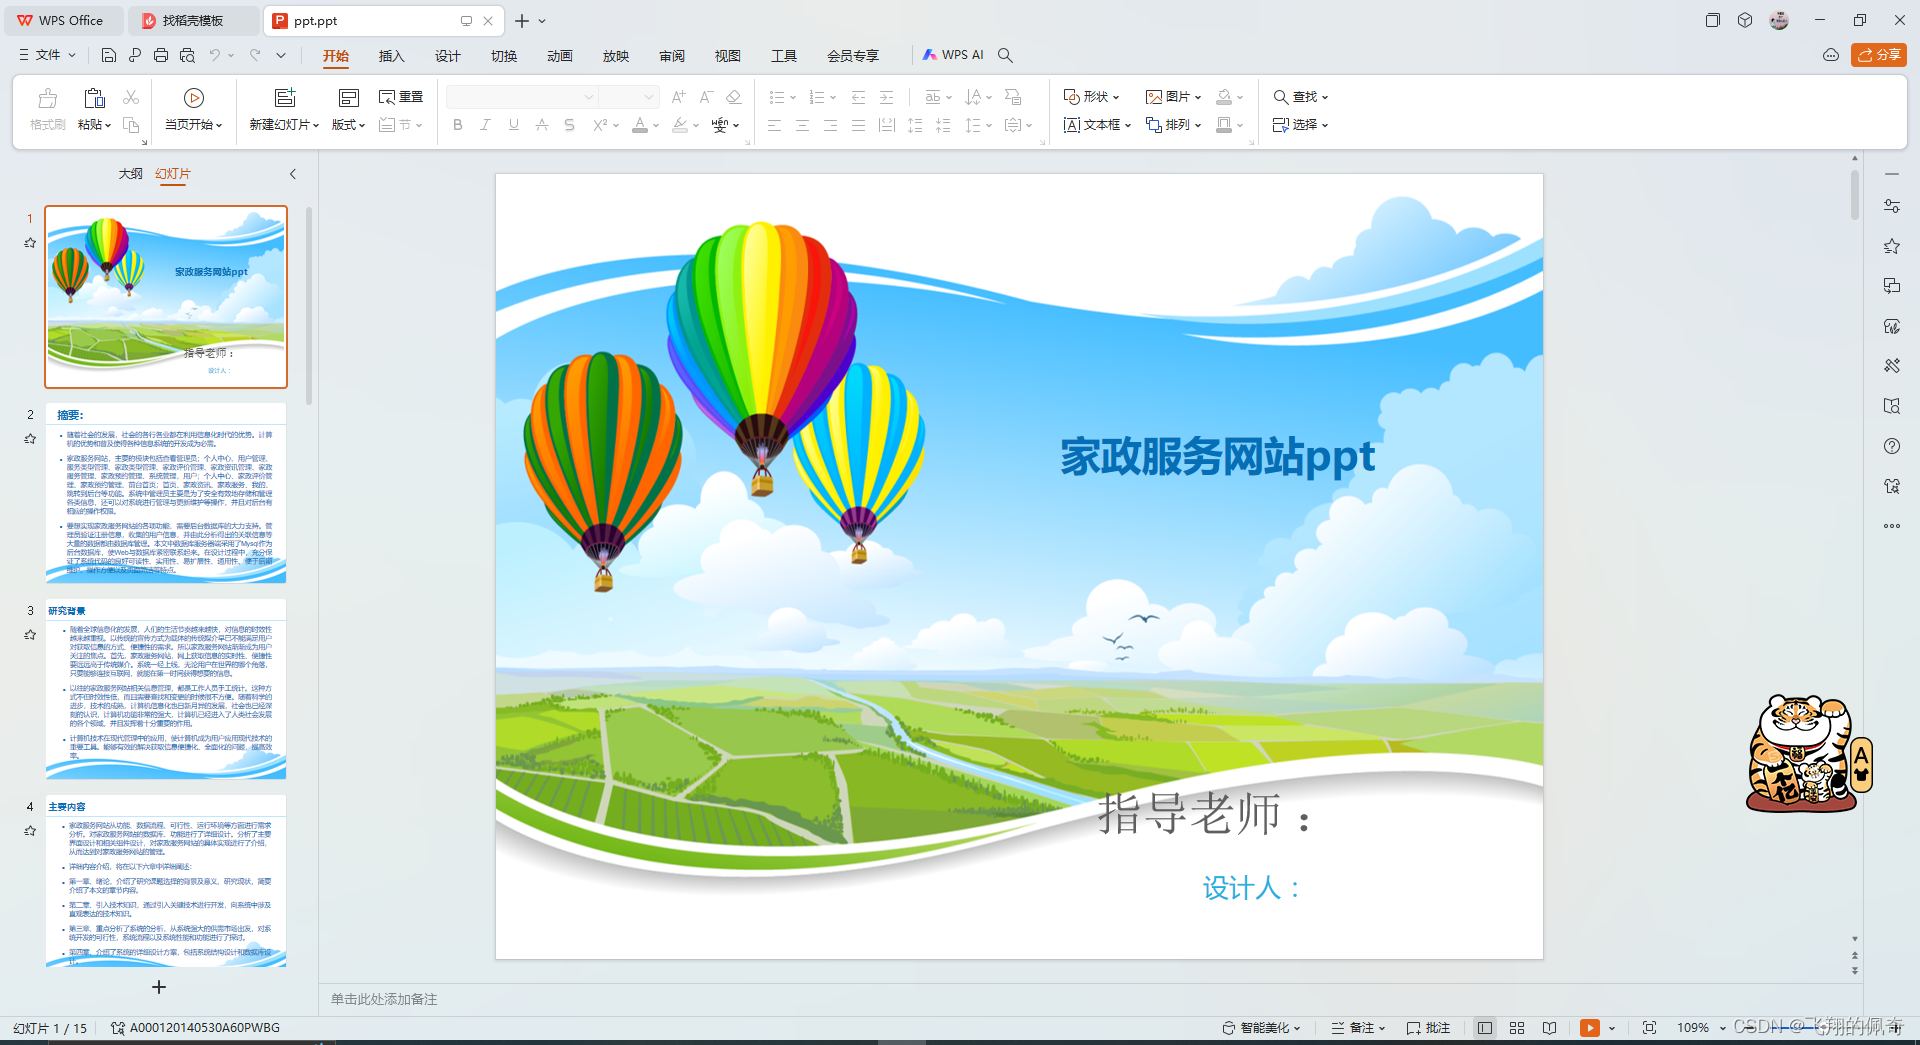The height and width of the screenshot is (1045, 1920).
Task: Switch to the 审阅 review tab
Action: tap(672, 56)
